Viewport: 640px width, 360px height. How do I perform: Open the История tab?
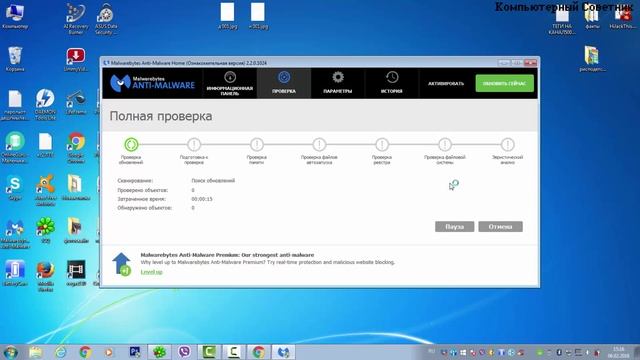391,83
